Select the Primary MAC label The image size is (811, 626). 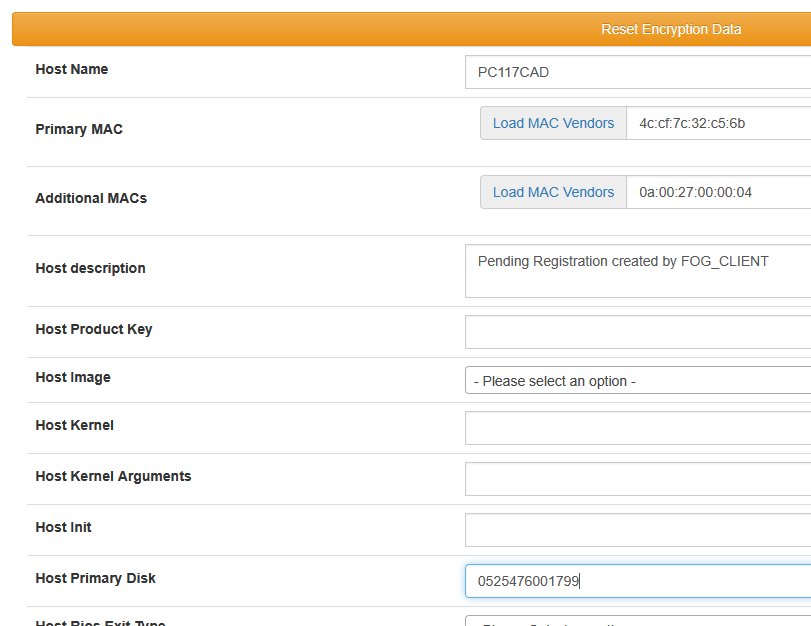pyautogui.click(x=79, y=129)
